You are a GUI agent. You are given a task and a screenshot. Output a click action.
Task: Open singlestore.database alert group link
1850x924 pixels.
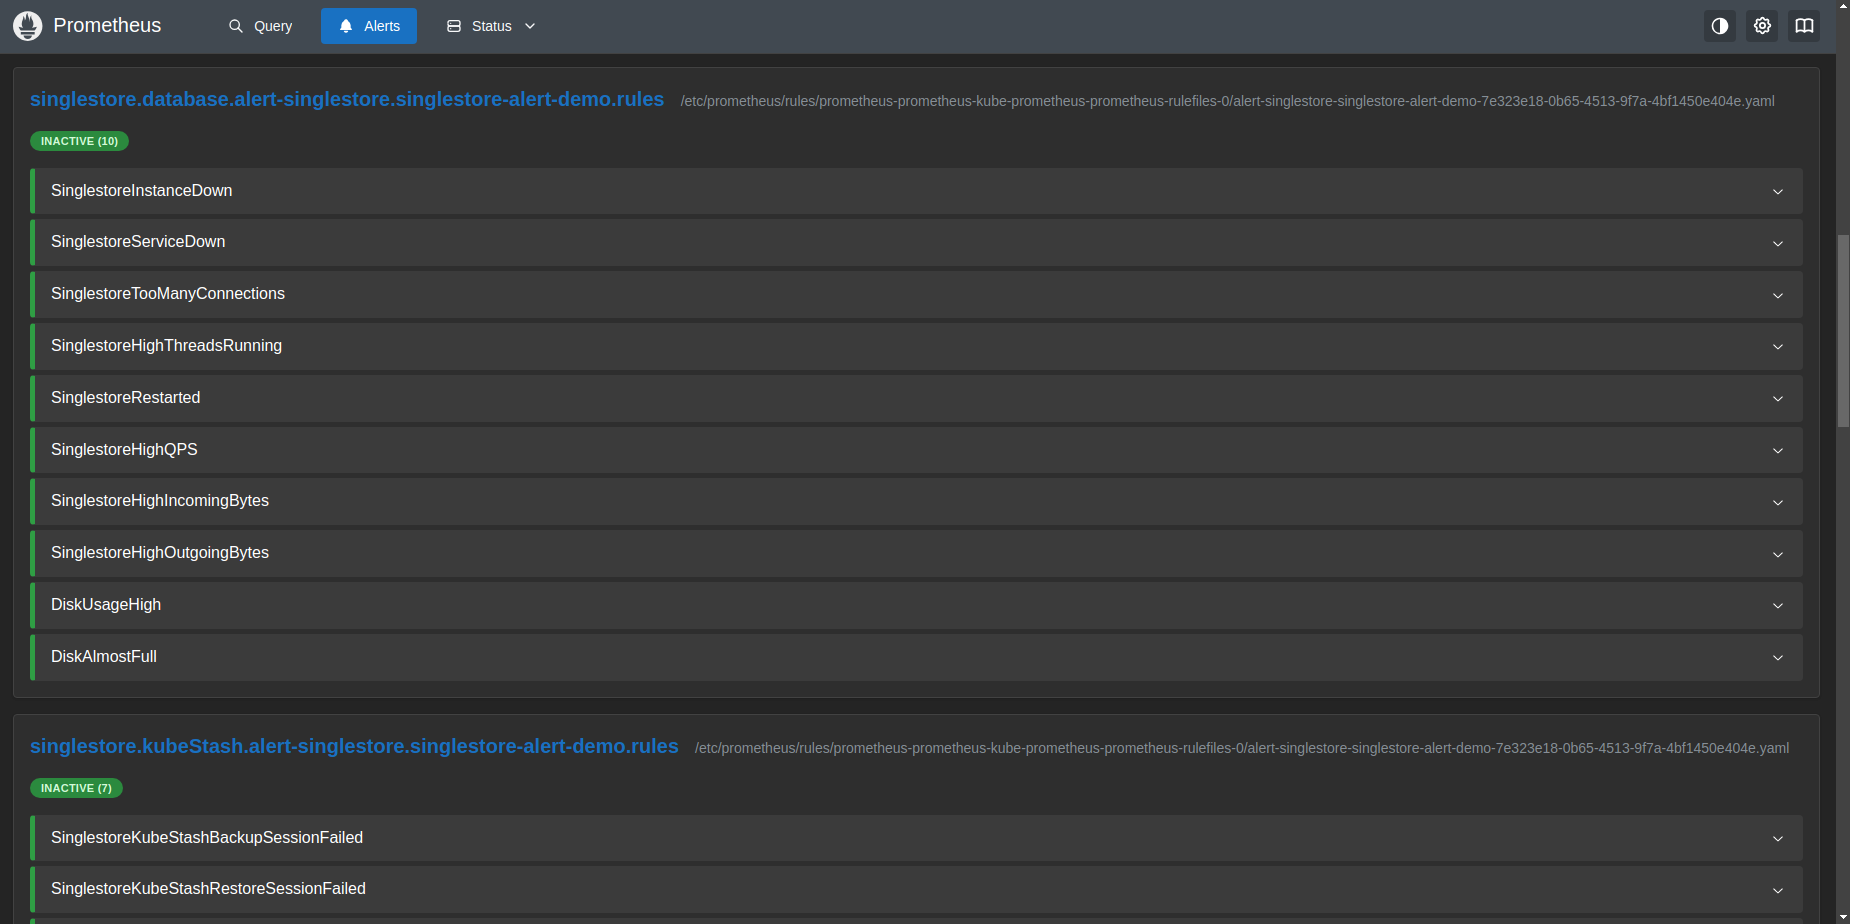[x=347, y=99]
